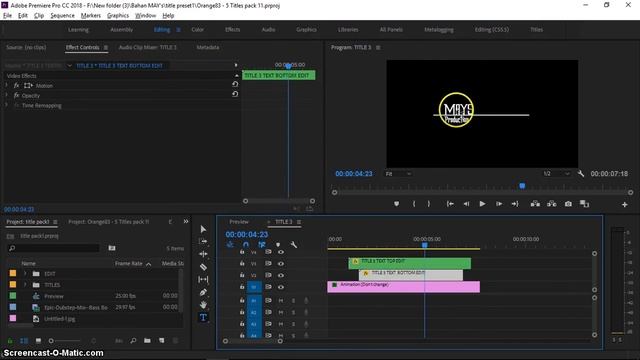Viewport: 640px width, 360px height.
Task: Click the Comparison View button
Action: tap(584, 204)
